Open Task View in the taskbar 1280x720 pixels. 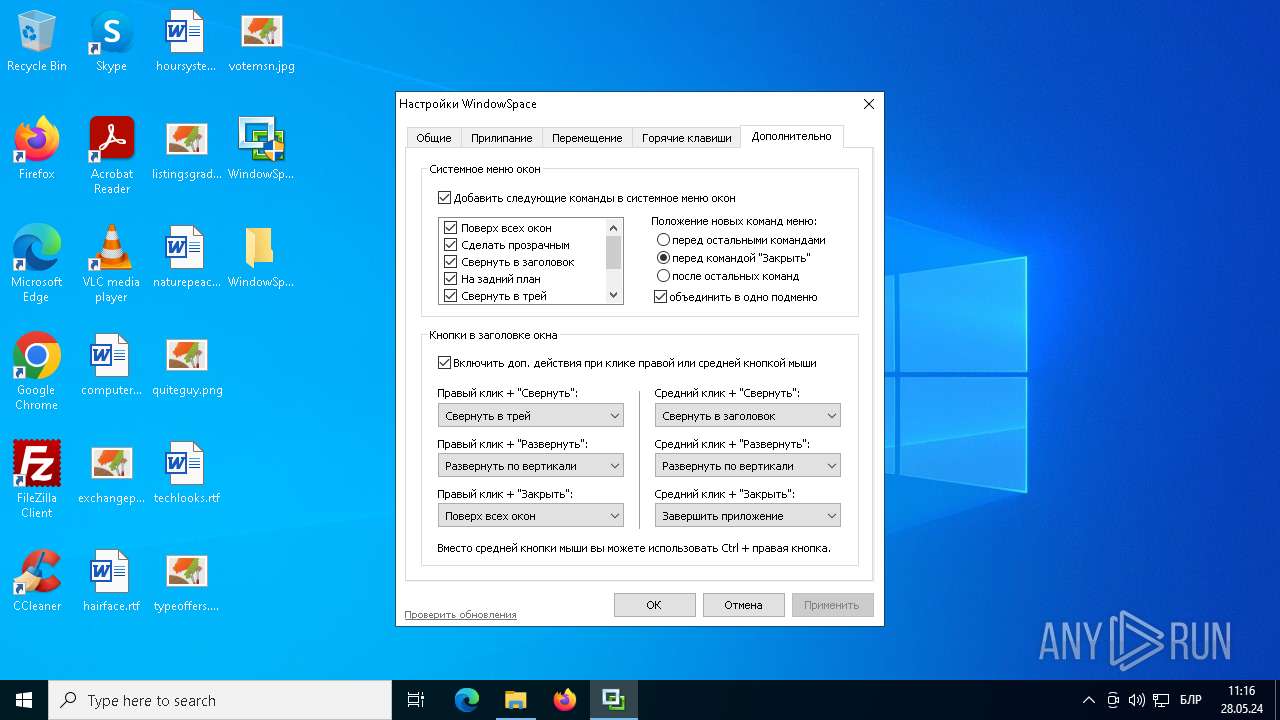[416, 700]
